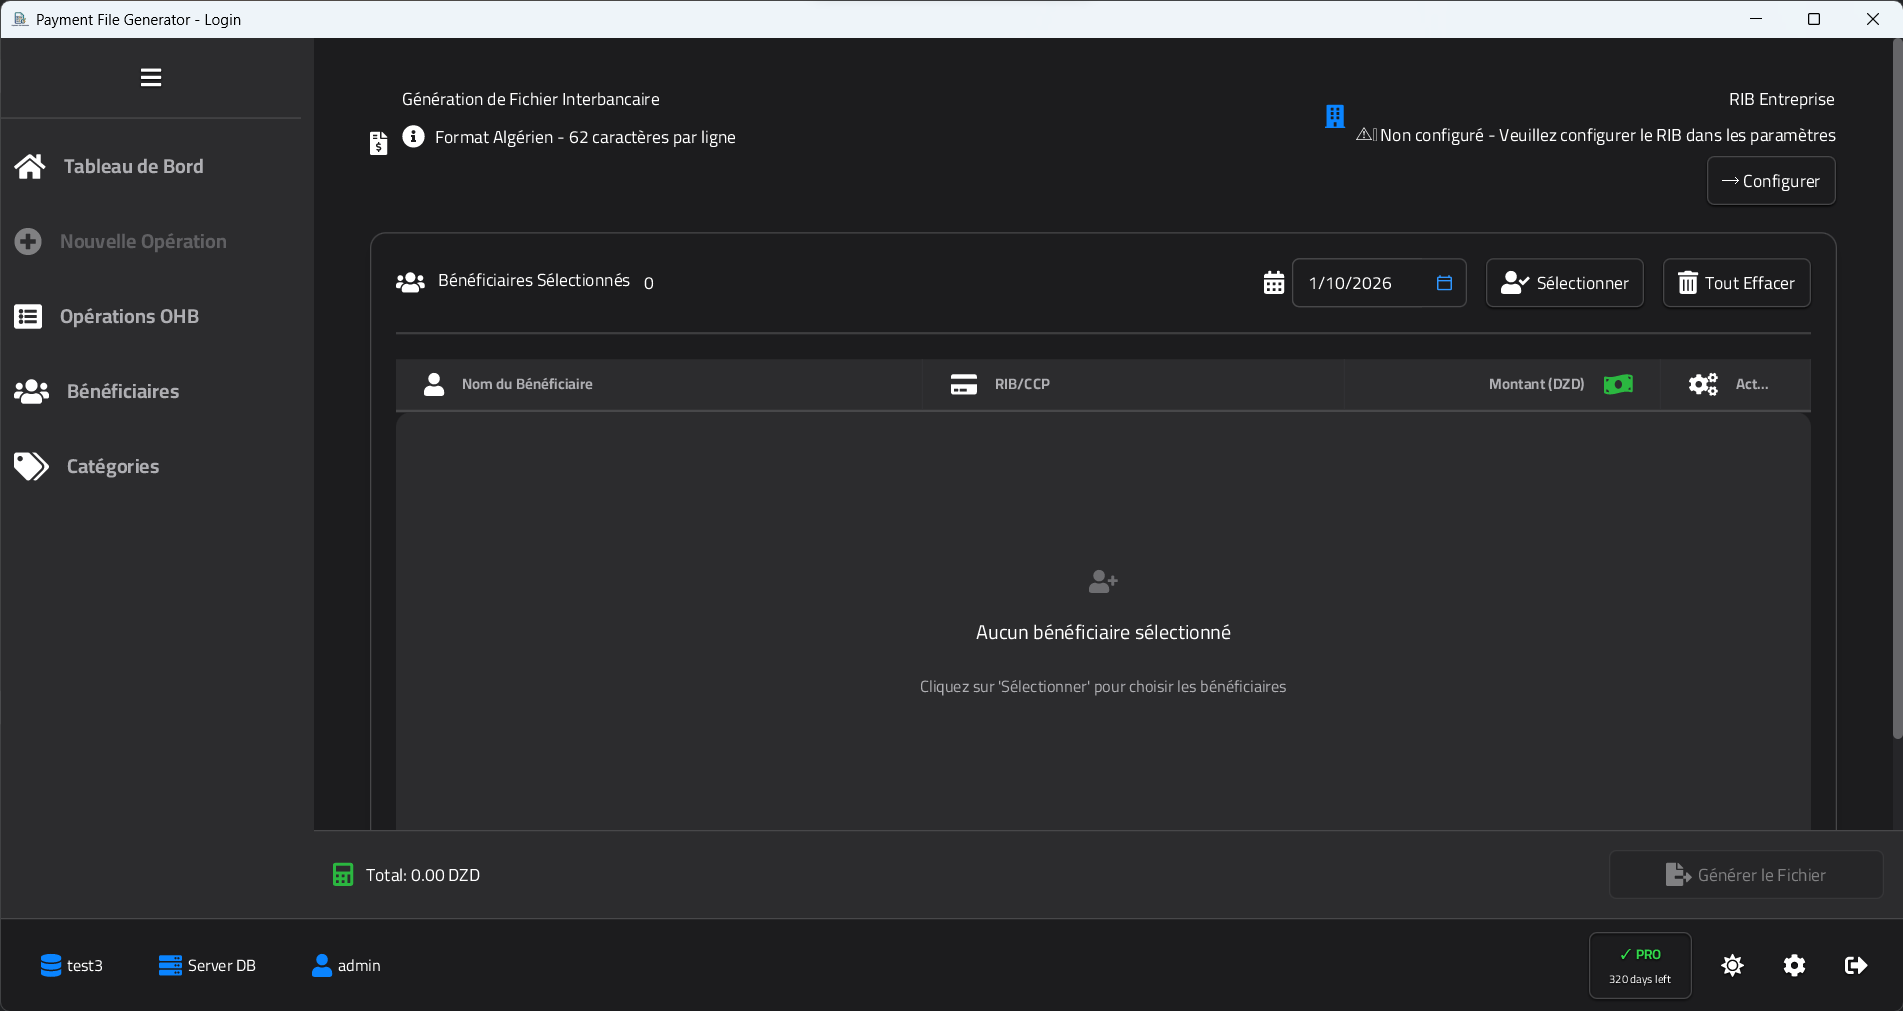Click the group icon next to Bénéficiaires Sélectionnés
Screen dimensions: 1903x1011
click(x=410, y=282)
